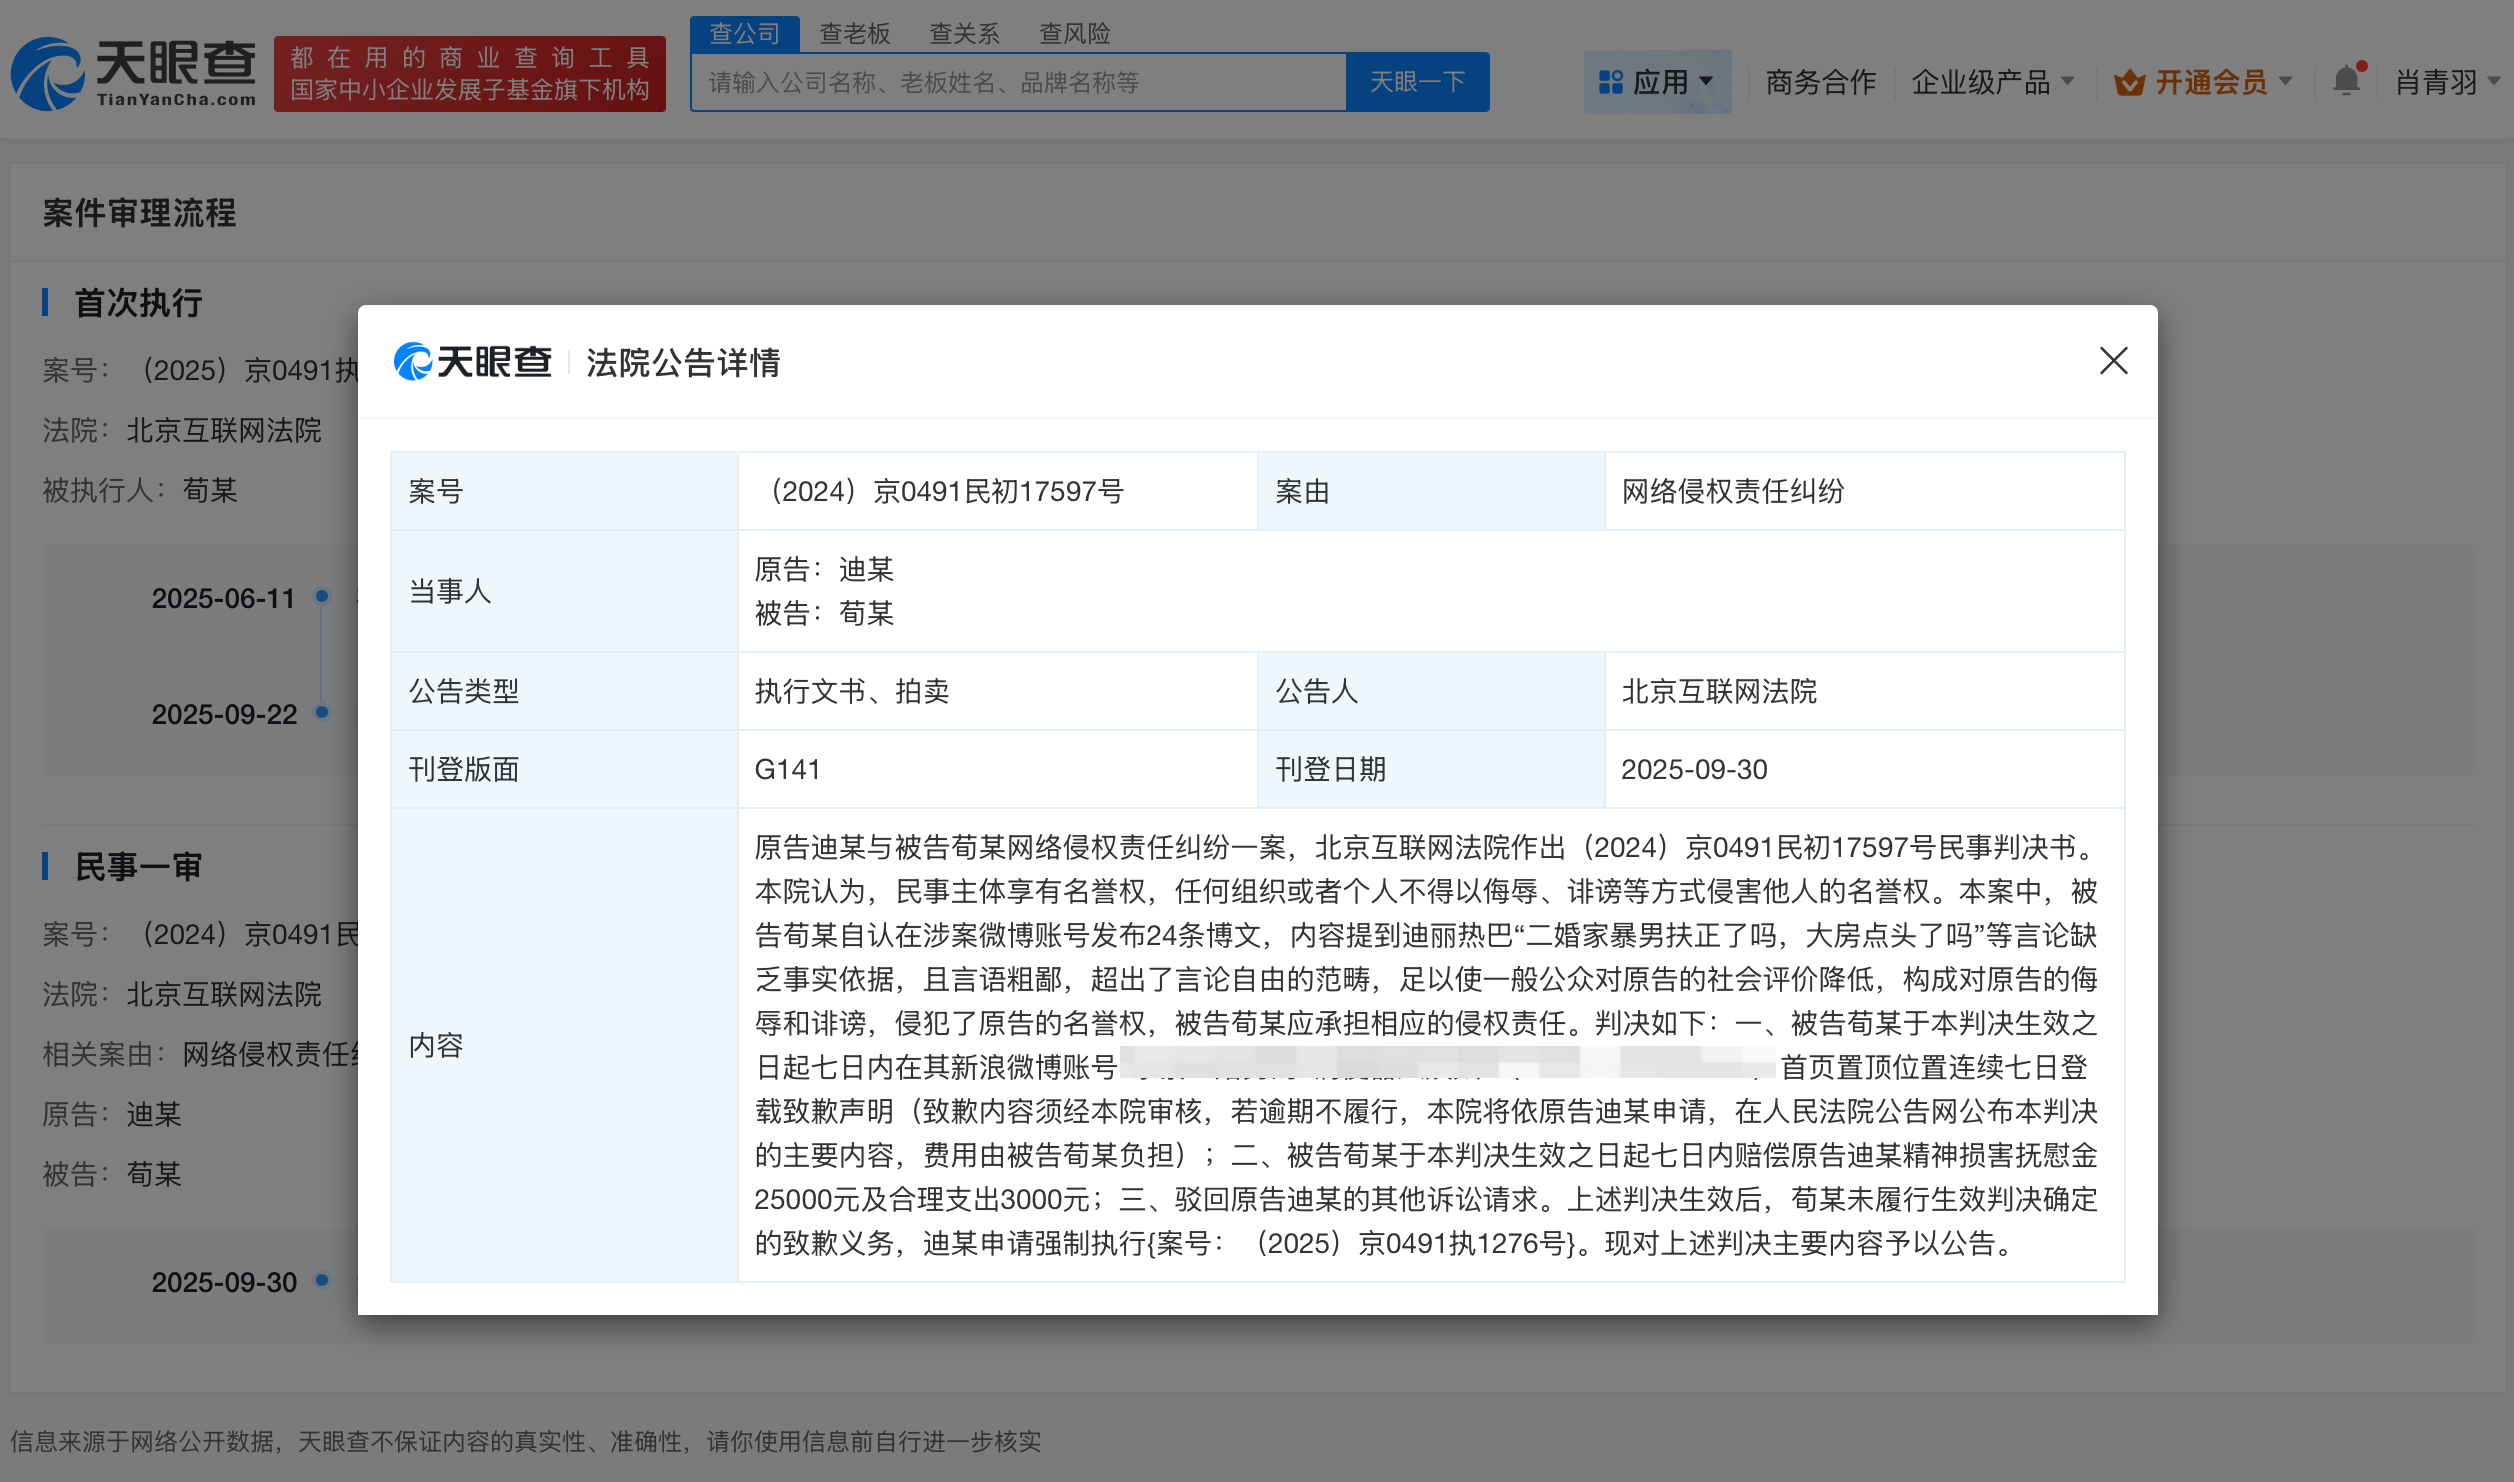Viewport: 2514px width, 1482px height.
Task: Click the 天眼一下 search button
Action: pos(1417,82)
